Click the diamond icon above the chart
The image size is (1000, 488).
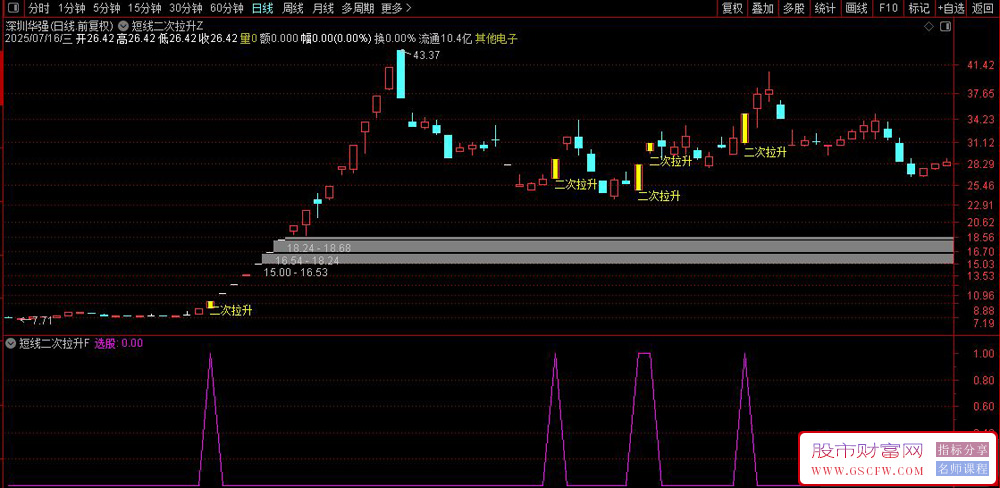point(929,26)
